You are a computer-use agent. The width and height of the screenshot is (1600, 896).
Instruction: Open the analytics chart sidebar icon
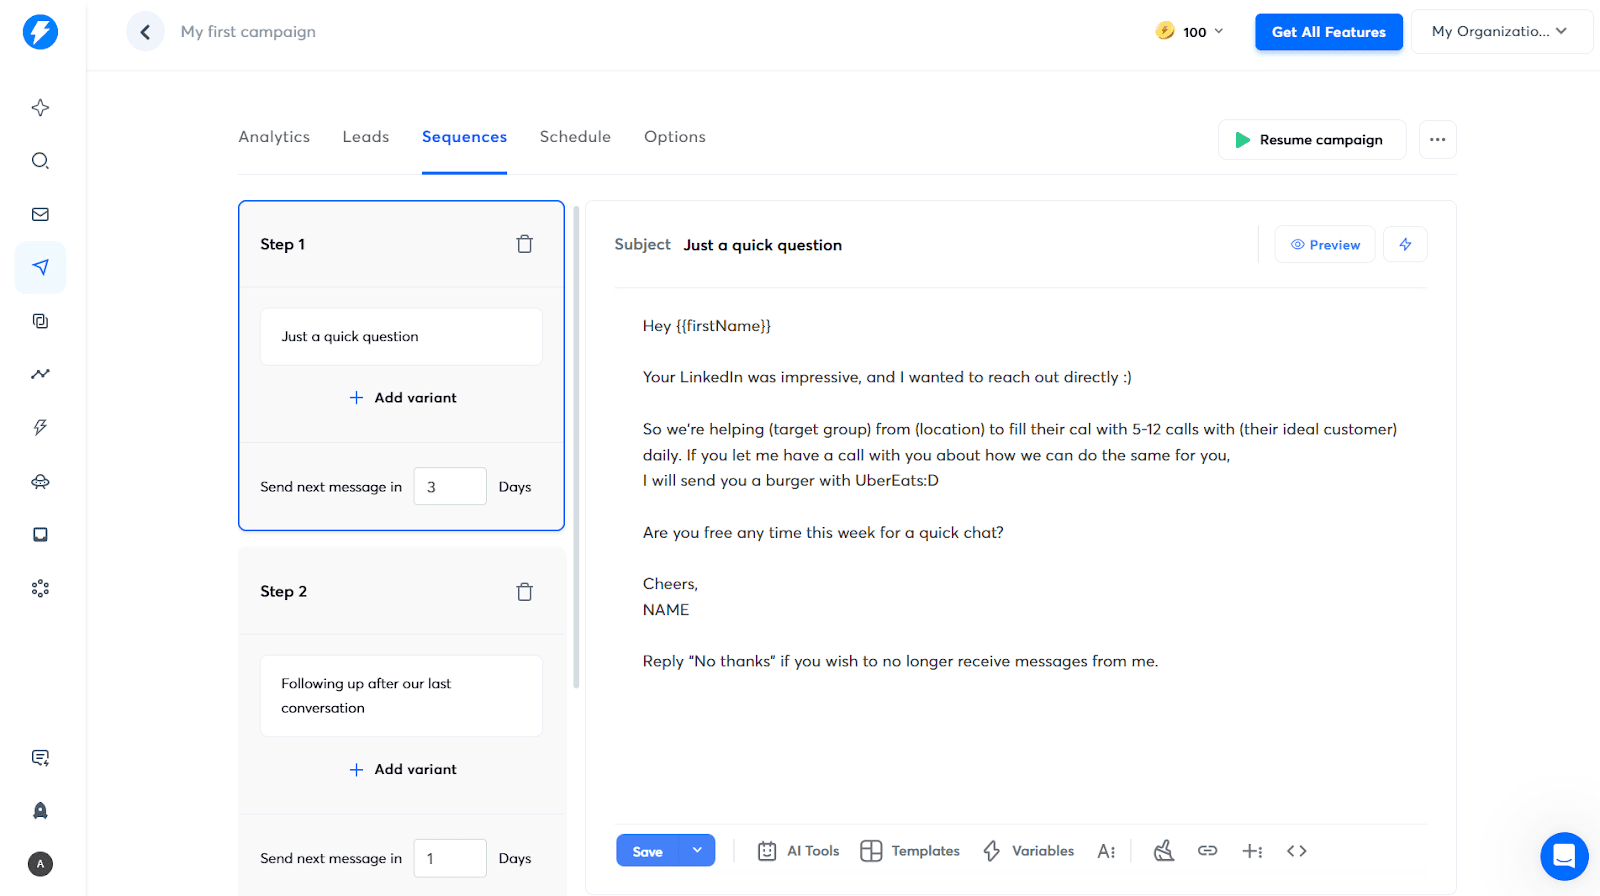pos(40,374)
